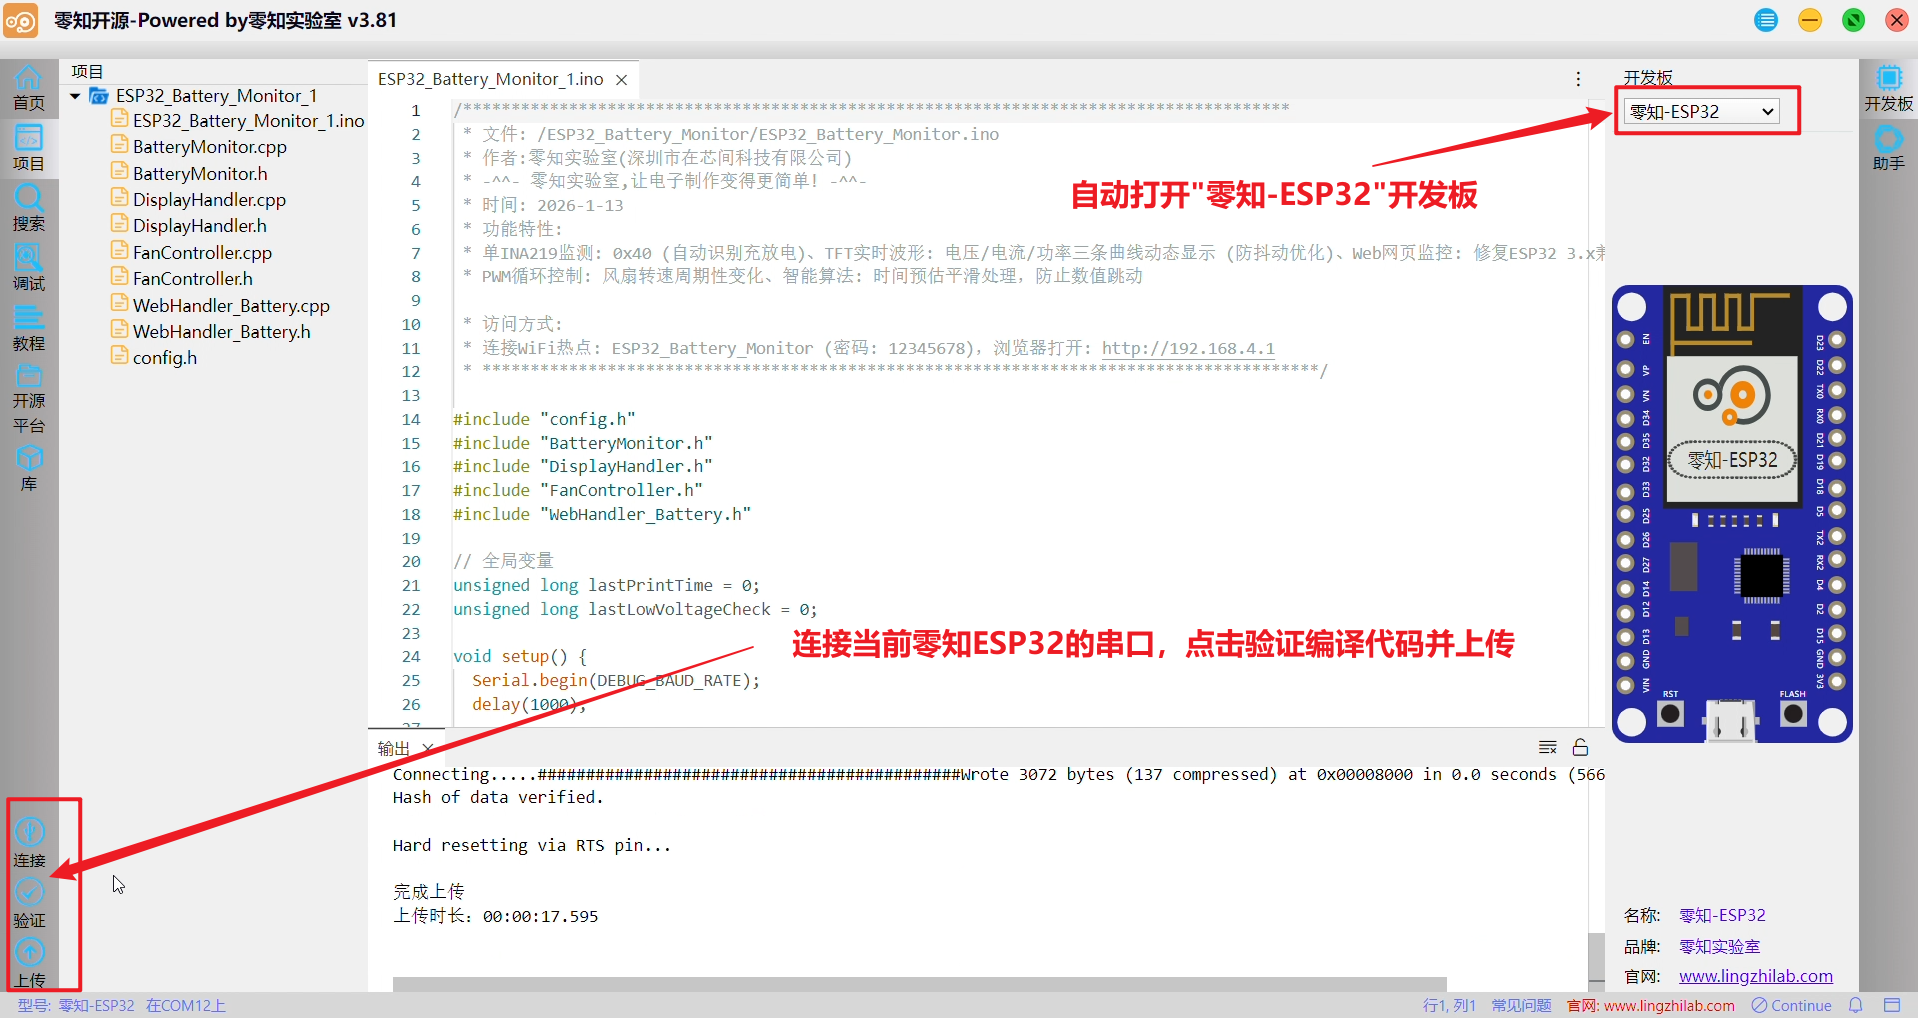
Task: Click the 行1, 列1 cursor position indicator
Action: (x=1449, y=1005)
